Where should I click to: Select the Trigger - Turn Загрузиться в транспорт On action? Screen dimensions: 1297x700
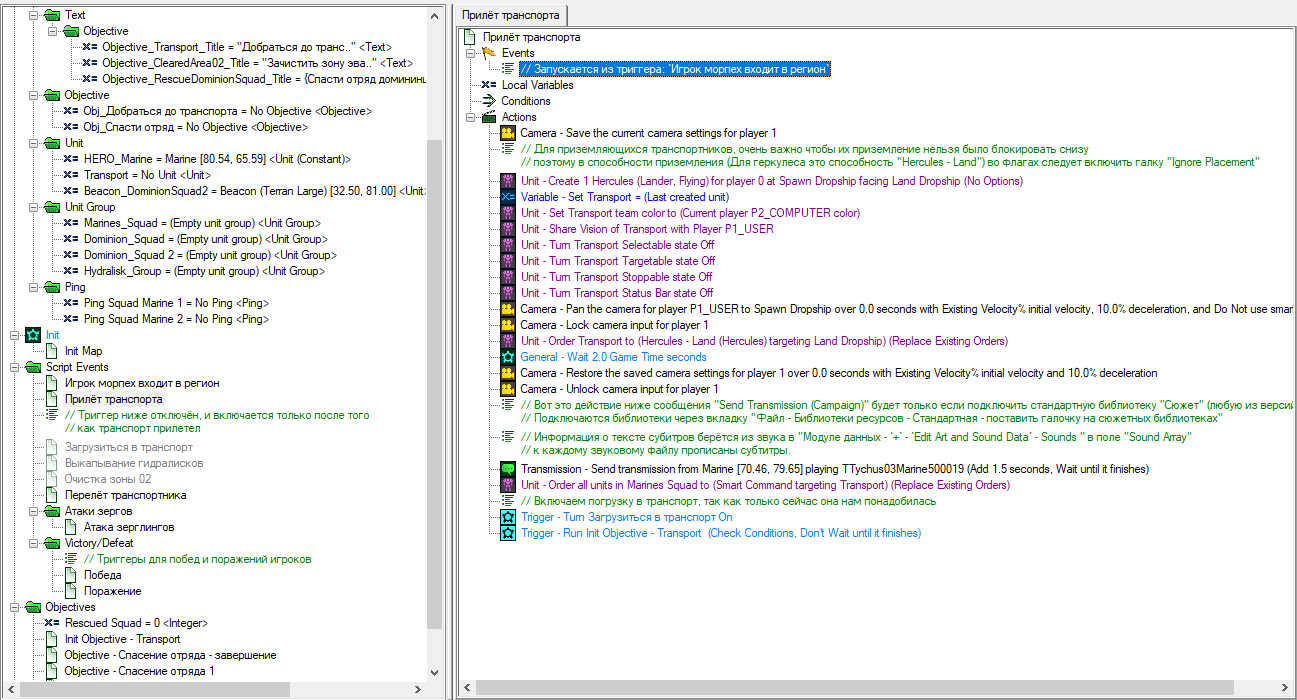click(x=626, y=517)
